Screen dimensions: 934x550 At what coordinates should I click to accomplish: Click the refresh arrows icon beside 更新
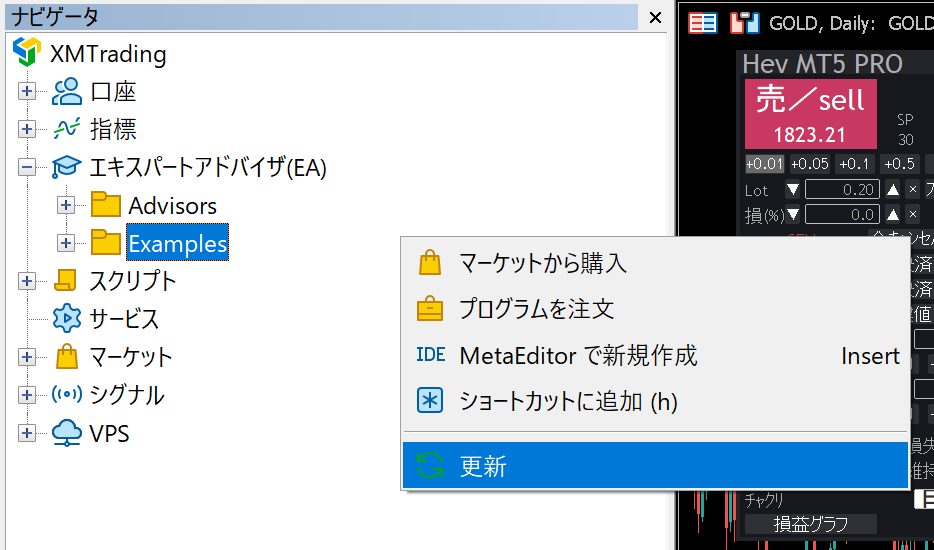click(430, 465)
